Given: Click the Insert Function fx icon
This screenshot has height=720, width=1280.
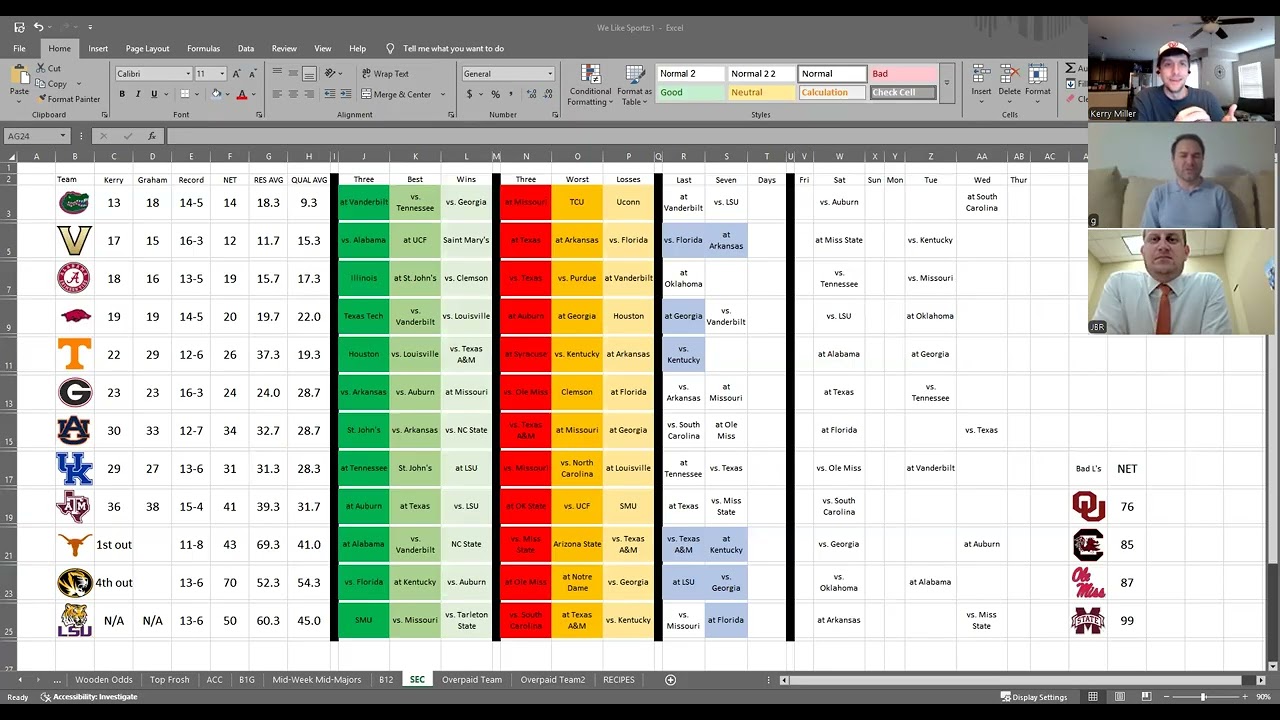Looking at the screenshot, I should point(152,136).
